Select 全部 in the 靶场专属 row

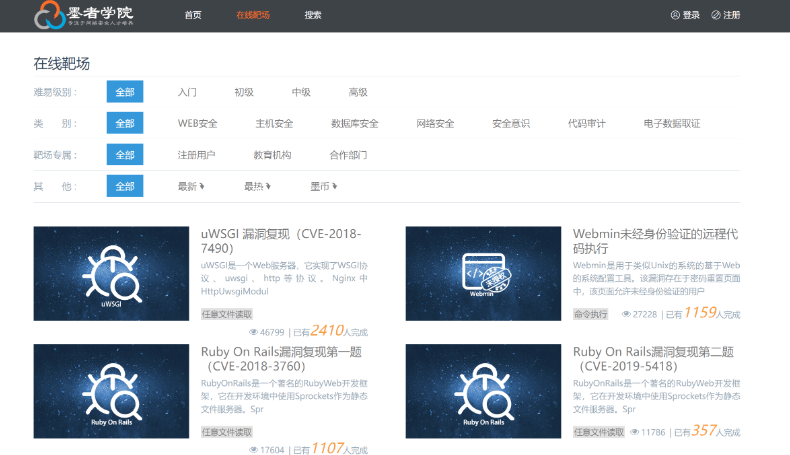tap(125, 154)
